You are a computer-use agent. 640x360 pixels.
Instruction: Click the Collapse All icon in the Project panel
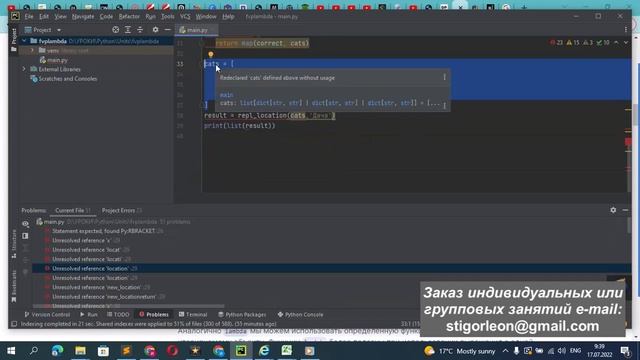pos(140,30)
